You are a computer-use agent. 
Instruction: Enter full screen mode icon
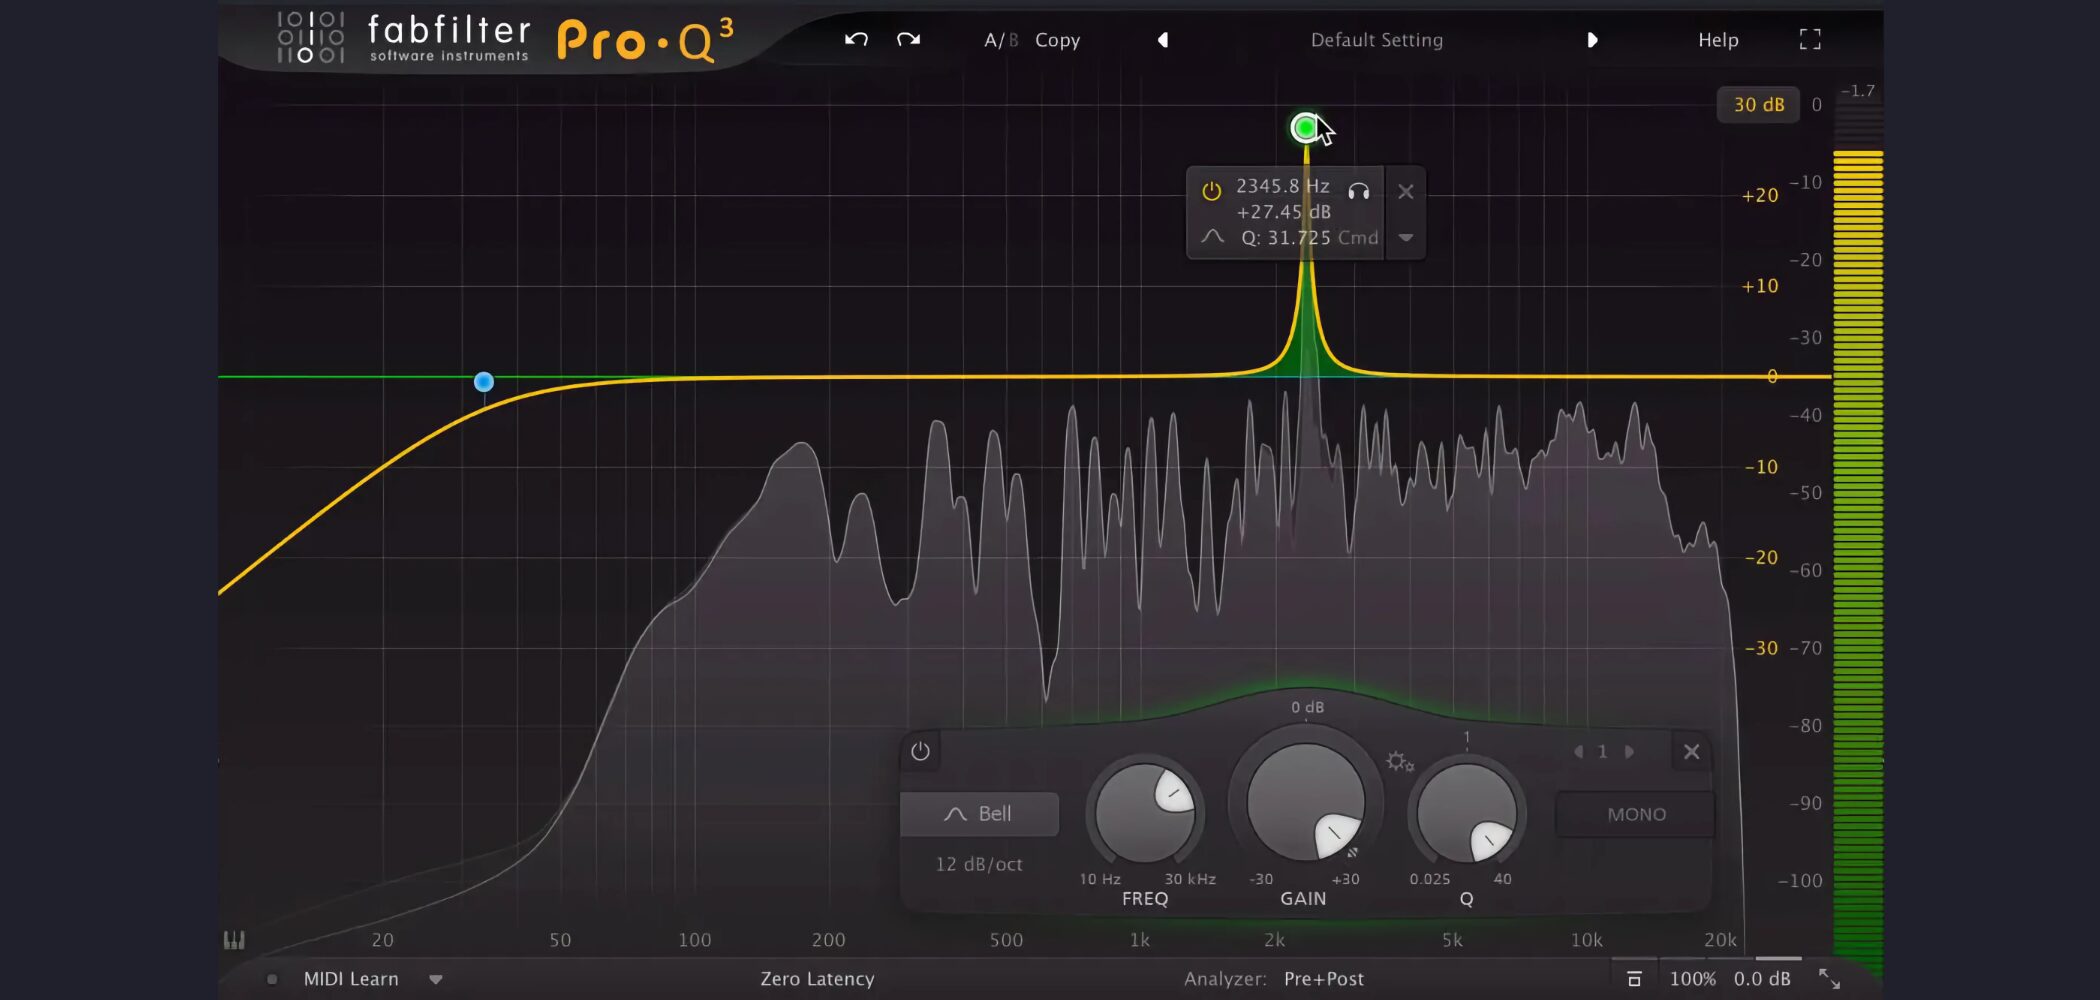coord(1810,39)
